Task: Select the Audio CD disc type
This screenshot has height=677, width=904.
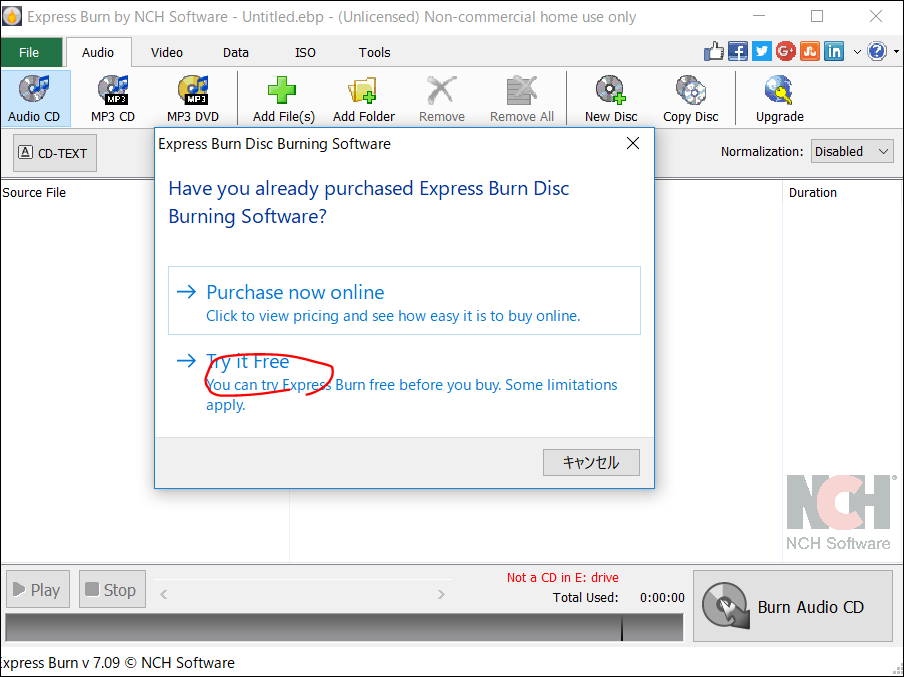Action: point(35,99)
